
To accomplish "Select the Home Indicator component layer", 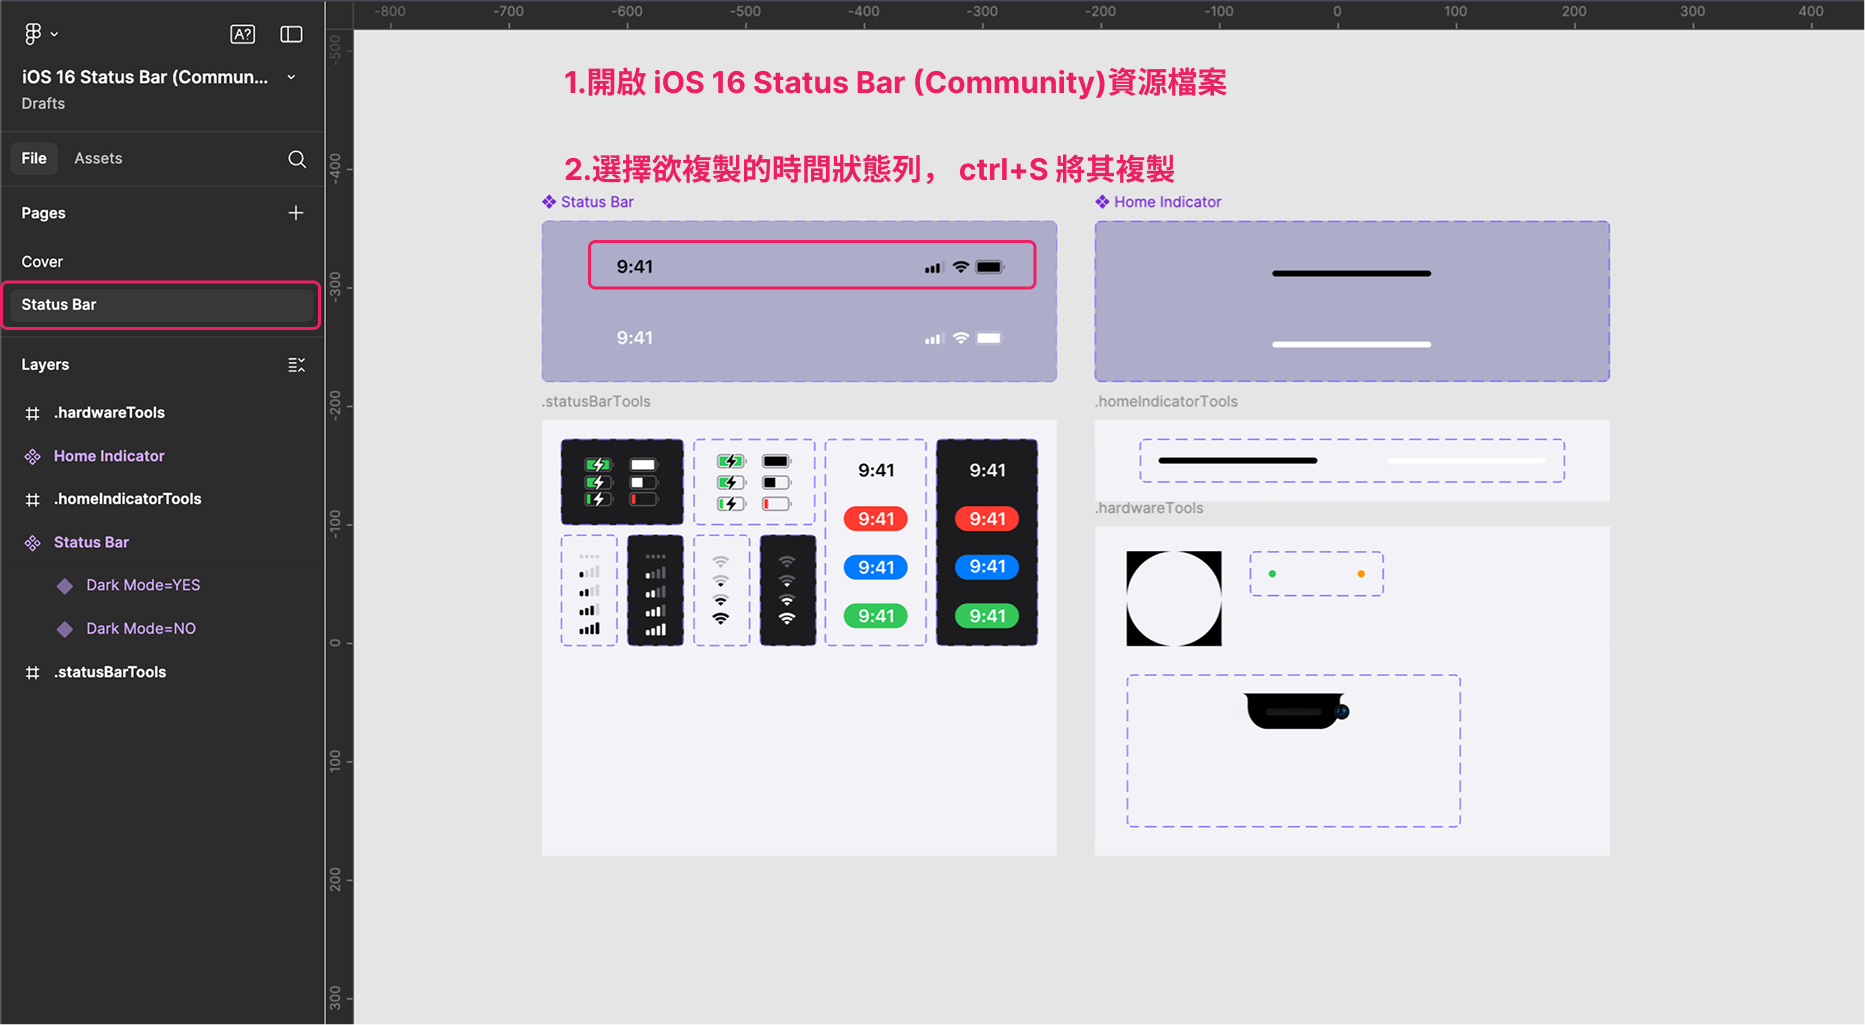I will pyautogui.click(x=109, y=456).
